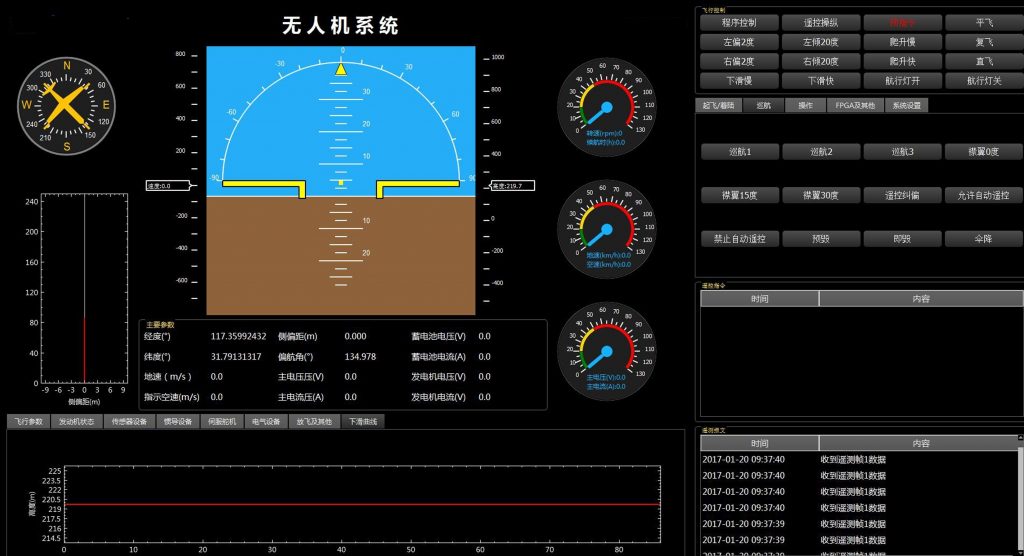Image resolution: width=1024 pixels, height=556 pixels.
Task: Select the 传感器设备 tab
Action: [127, 422]
